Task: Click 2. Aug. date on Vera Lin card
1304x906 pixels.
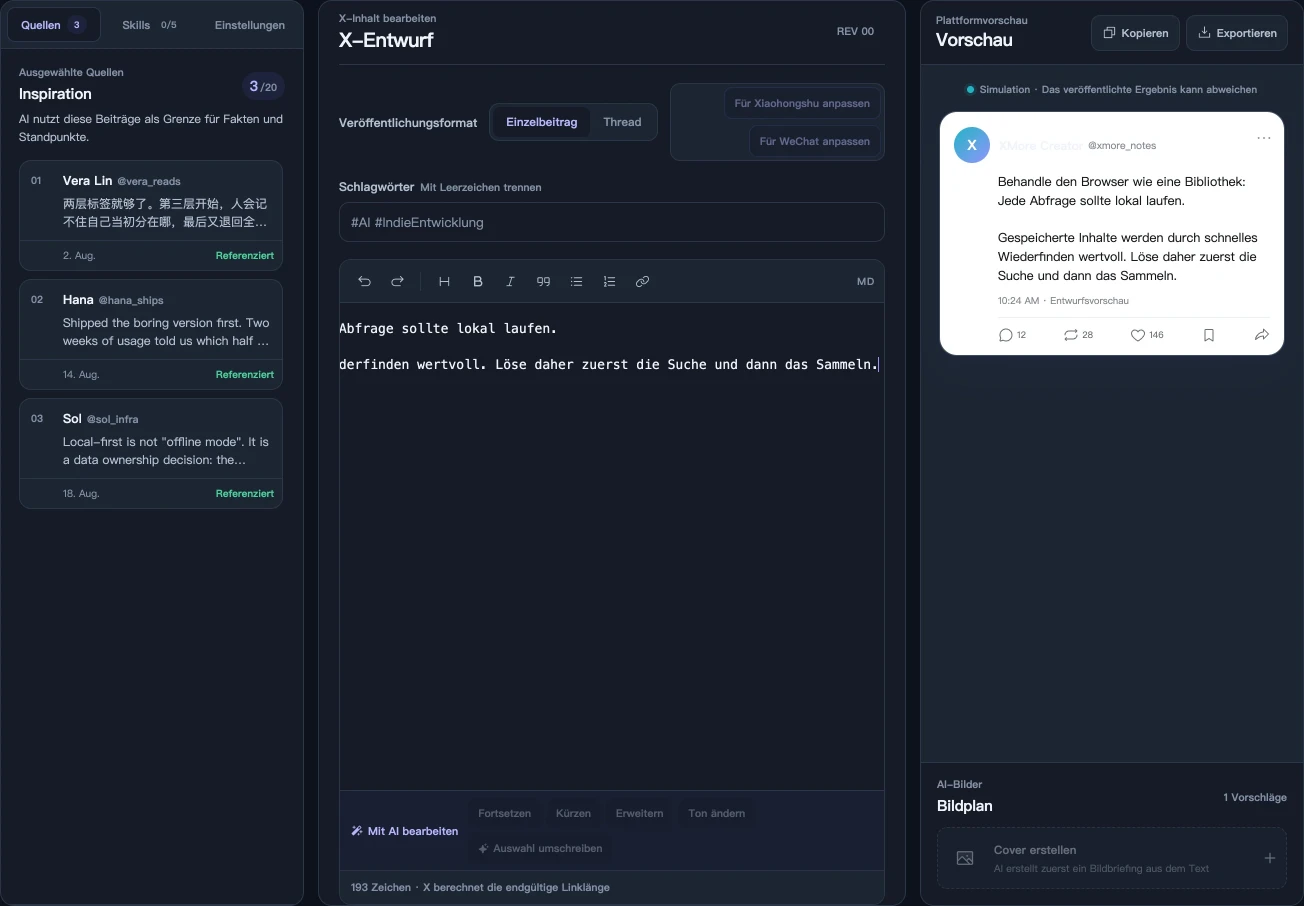Action: point(79,256)
